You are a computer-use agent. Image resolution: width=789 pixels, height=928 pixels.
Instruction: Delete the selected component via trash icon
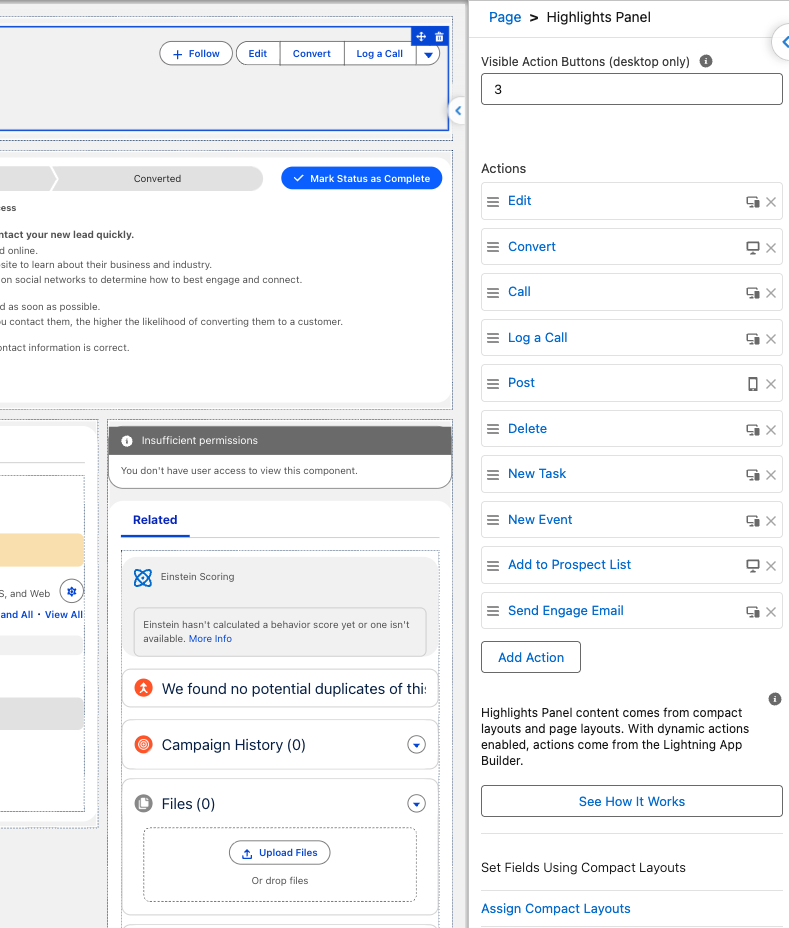tap(439, 37)
